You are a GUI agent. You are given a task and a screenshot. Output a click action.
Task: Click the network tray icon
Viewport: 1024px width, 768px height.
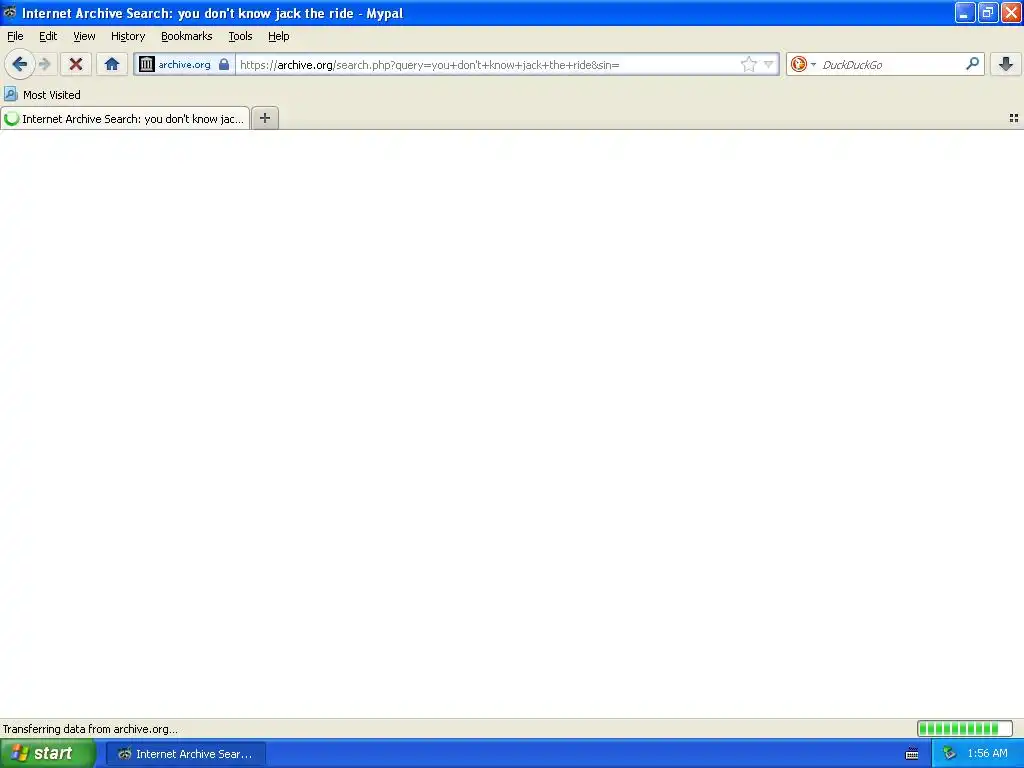pyautogui.click(x=949, y=754)
